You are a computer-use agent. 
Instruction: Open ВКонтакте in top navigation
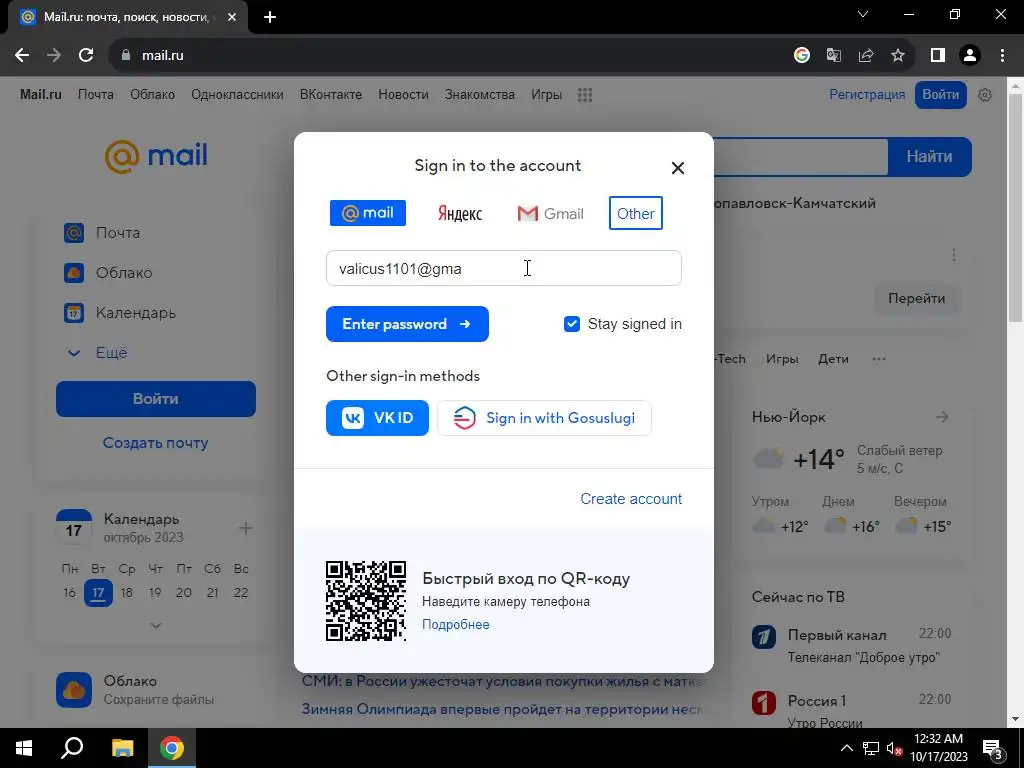(x=330, y=95)
